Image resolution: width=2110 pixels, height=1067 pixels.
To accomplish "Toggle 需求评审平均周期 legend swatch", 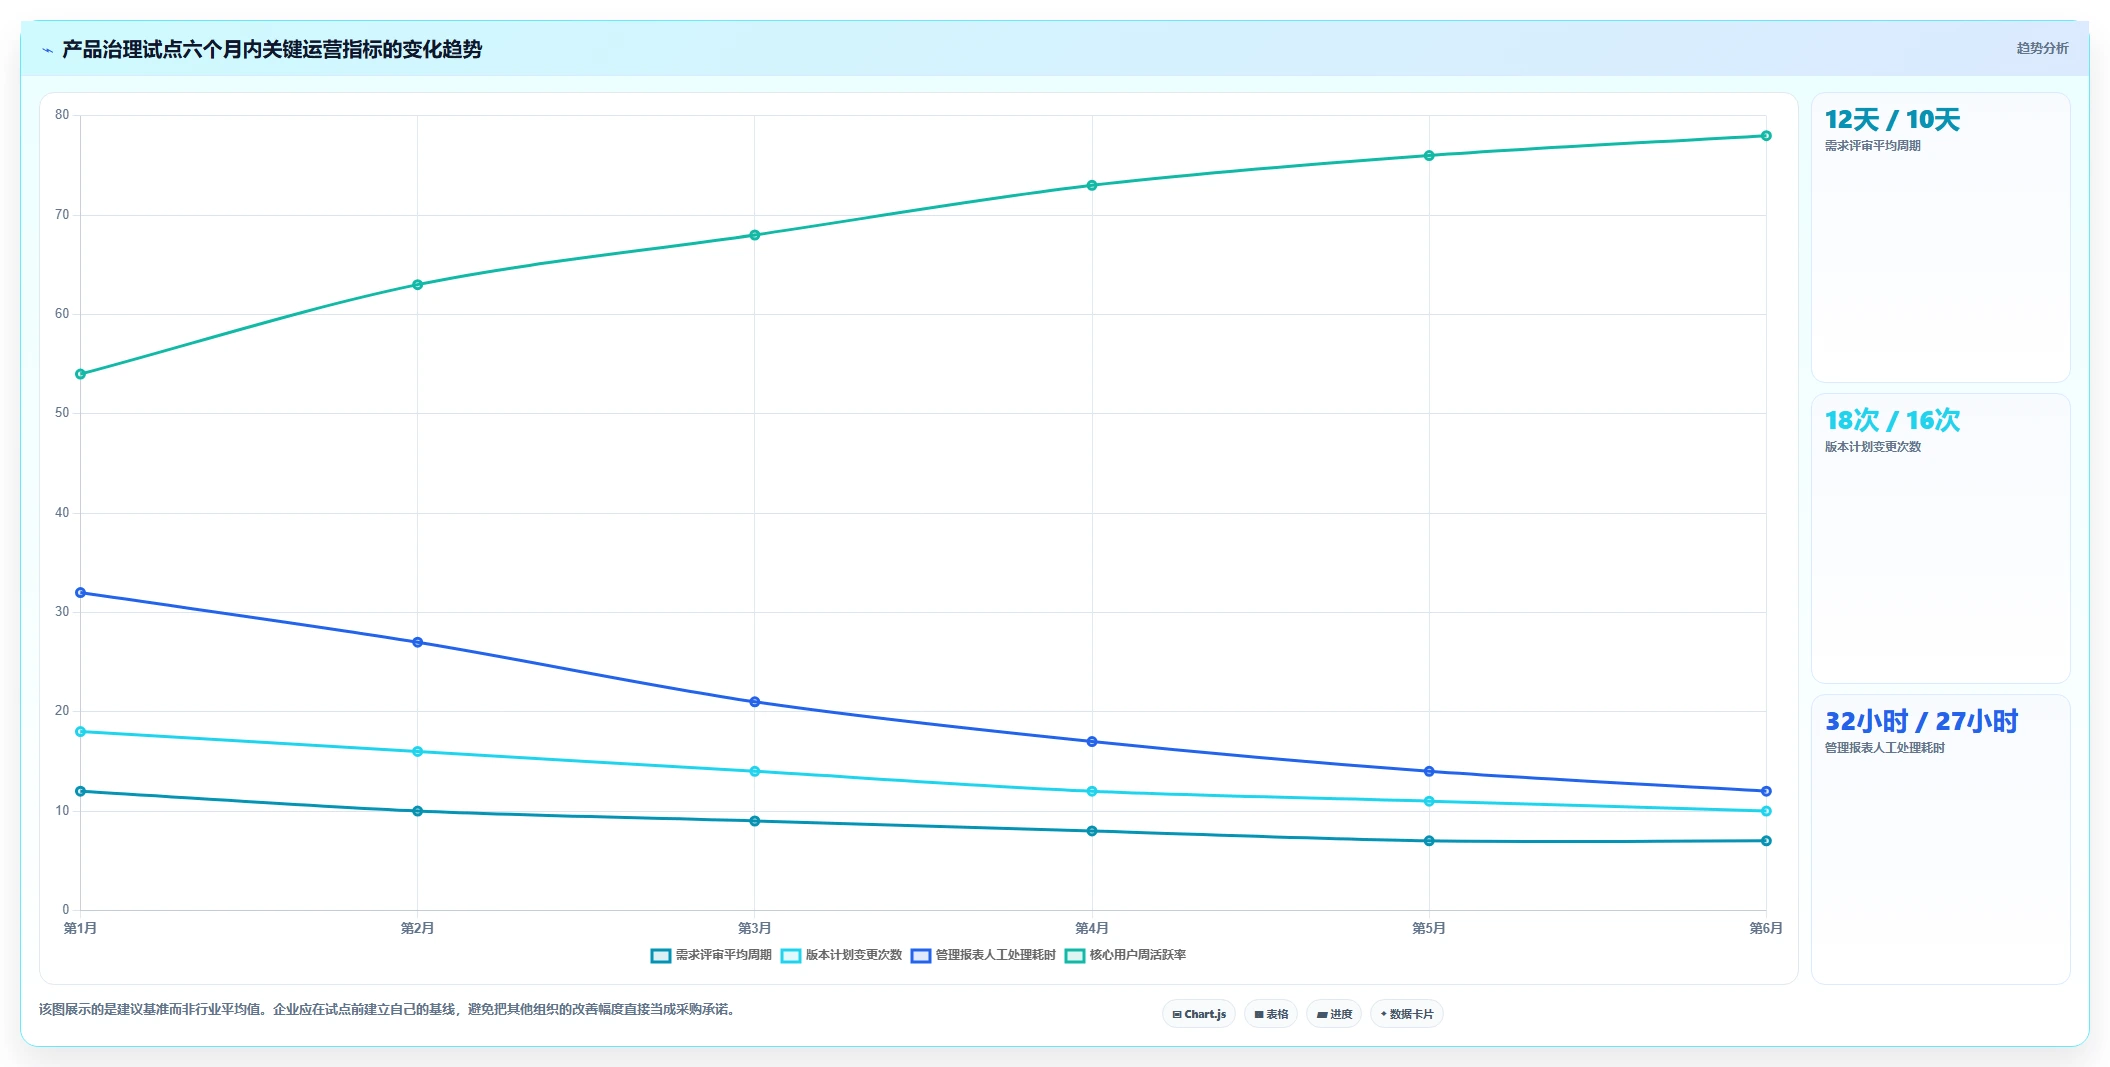I will (660, 956).
